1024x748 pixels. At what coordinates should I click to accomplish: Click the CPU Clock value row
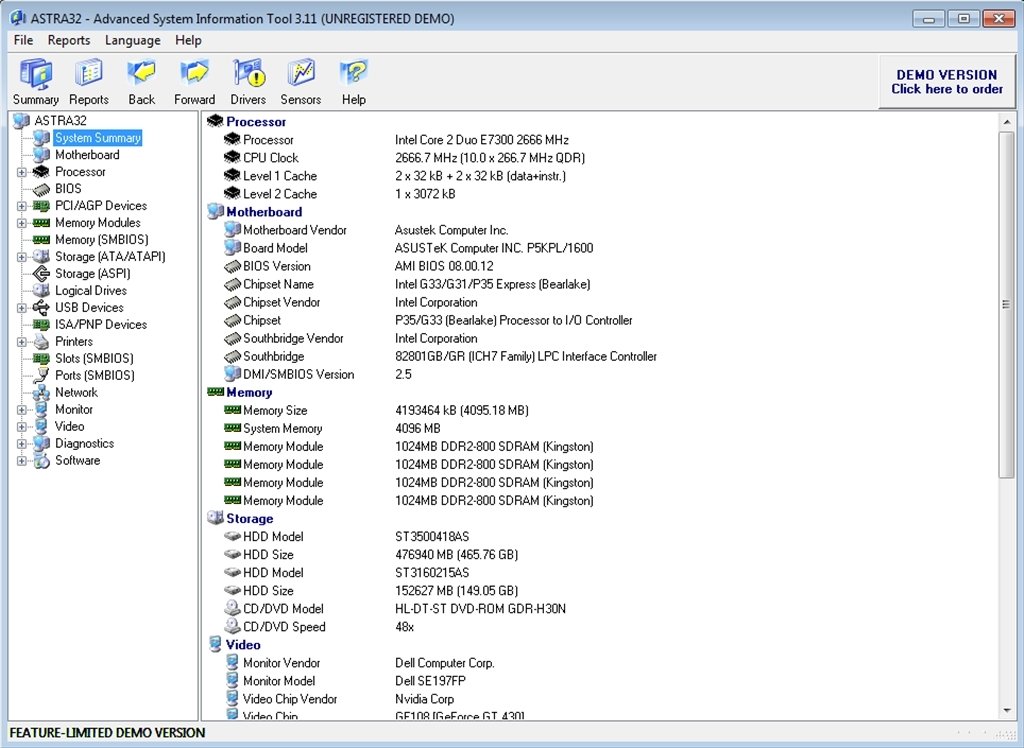click(x=490, y=158)
